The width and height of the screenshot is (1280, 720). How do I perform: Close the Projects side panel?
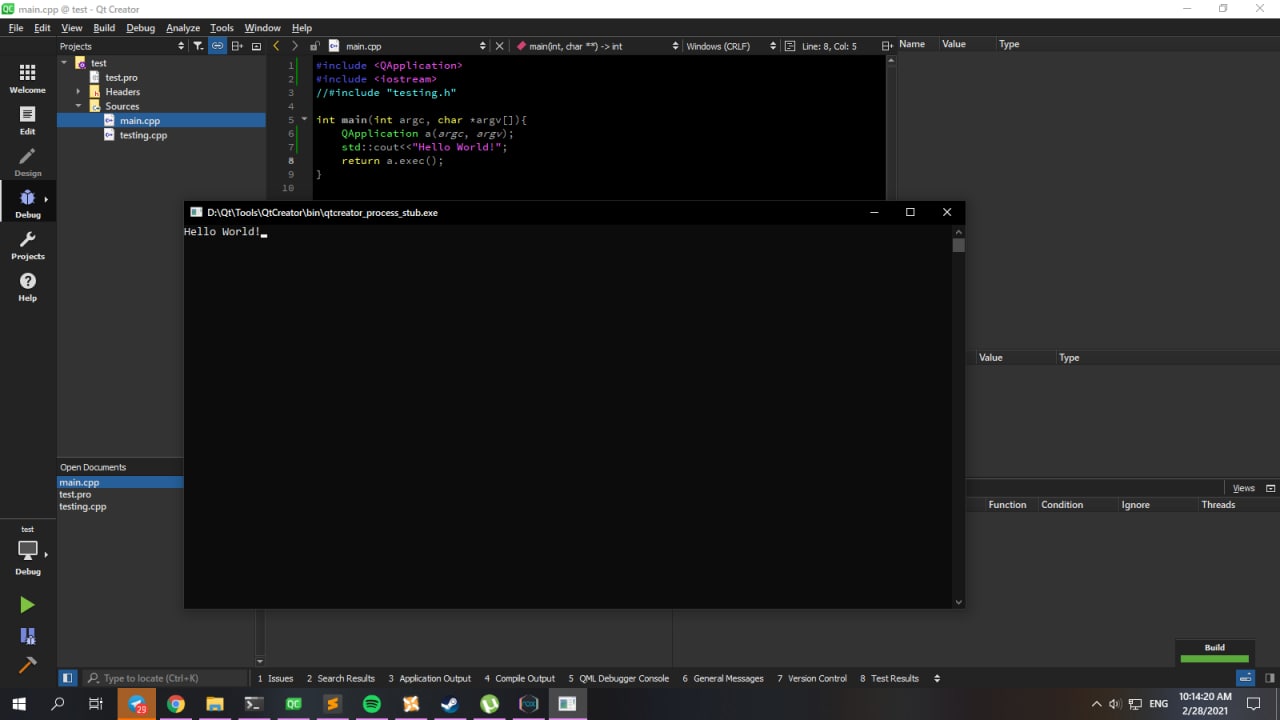click(256, 46)
